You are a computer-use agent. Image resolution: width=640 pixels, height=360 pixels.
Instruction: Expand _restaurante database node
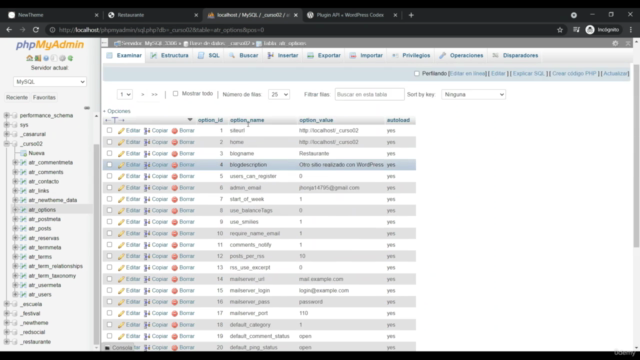tap(7, 342)
